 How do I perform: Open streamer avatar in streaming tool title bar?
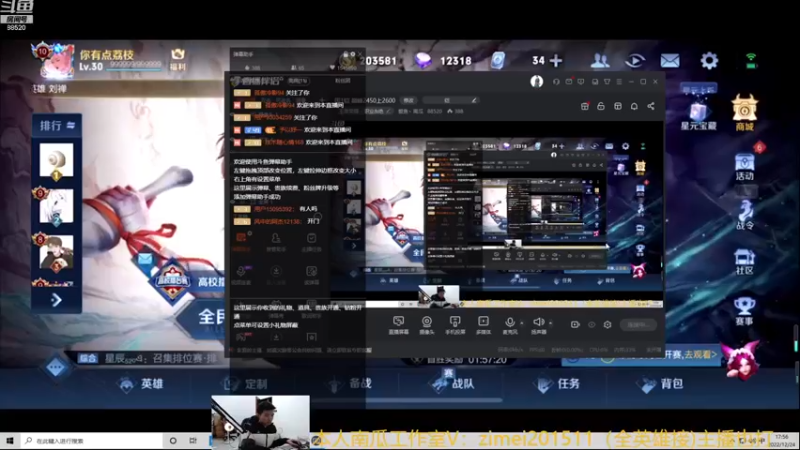tap(536, 82)
